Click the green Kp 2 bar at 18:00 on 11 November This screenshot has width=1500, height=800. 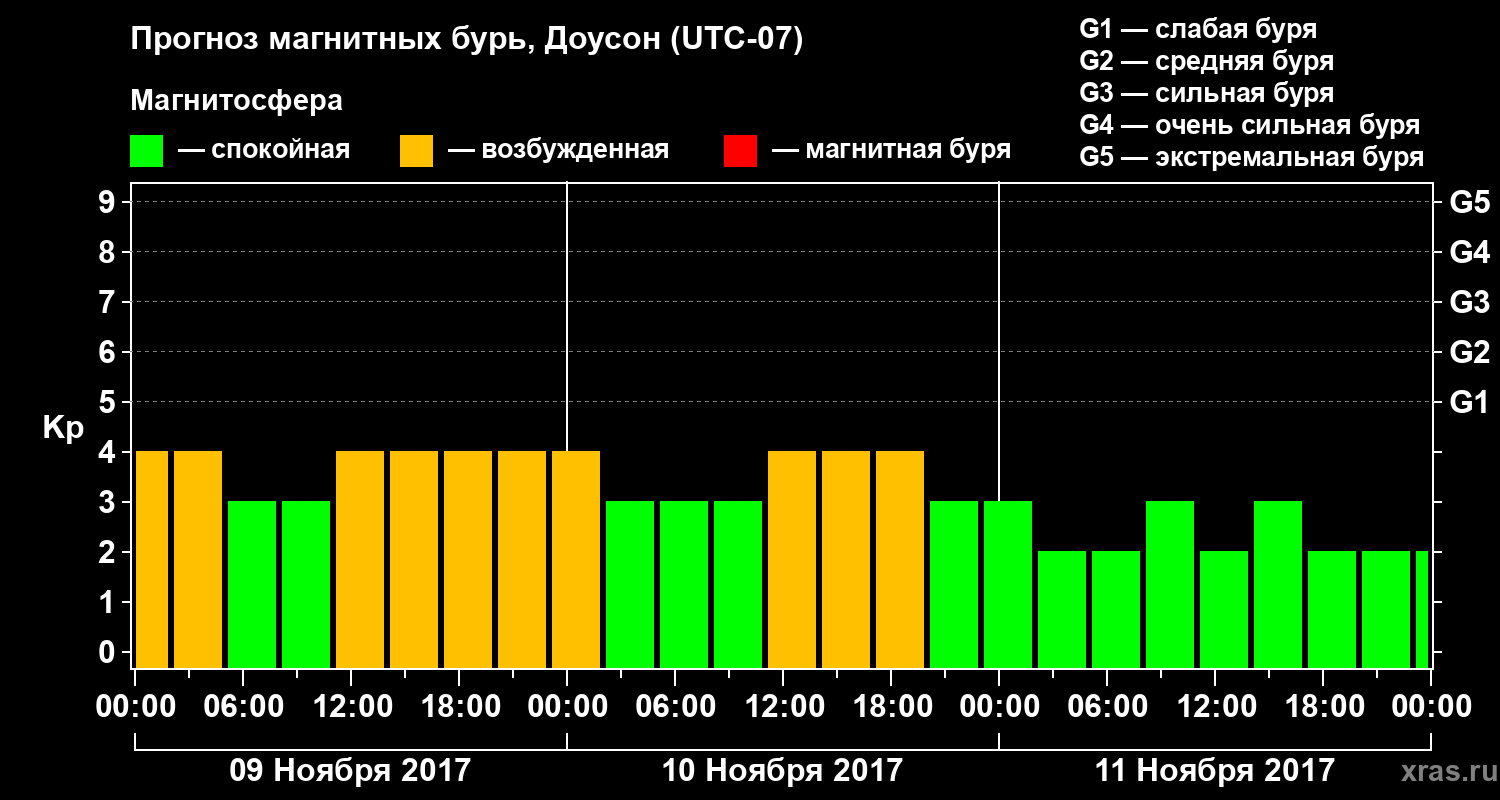(1332, 609)
